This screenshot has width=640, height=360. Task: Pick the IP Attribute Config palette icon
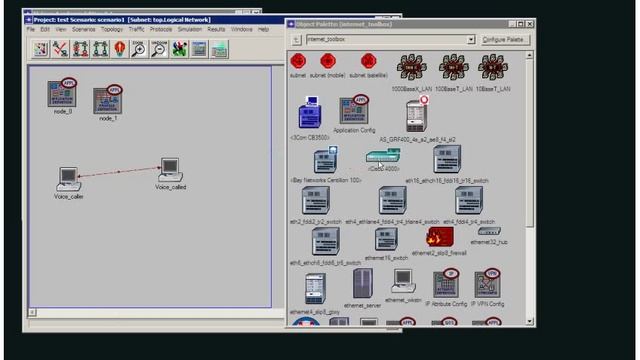(446, 283)
